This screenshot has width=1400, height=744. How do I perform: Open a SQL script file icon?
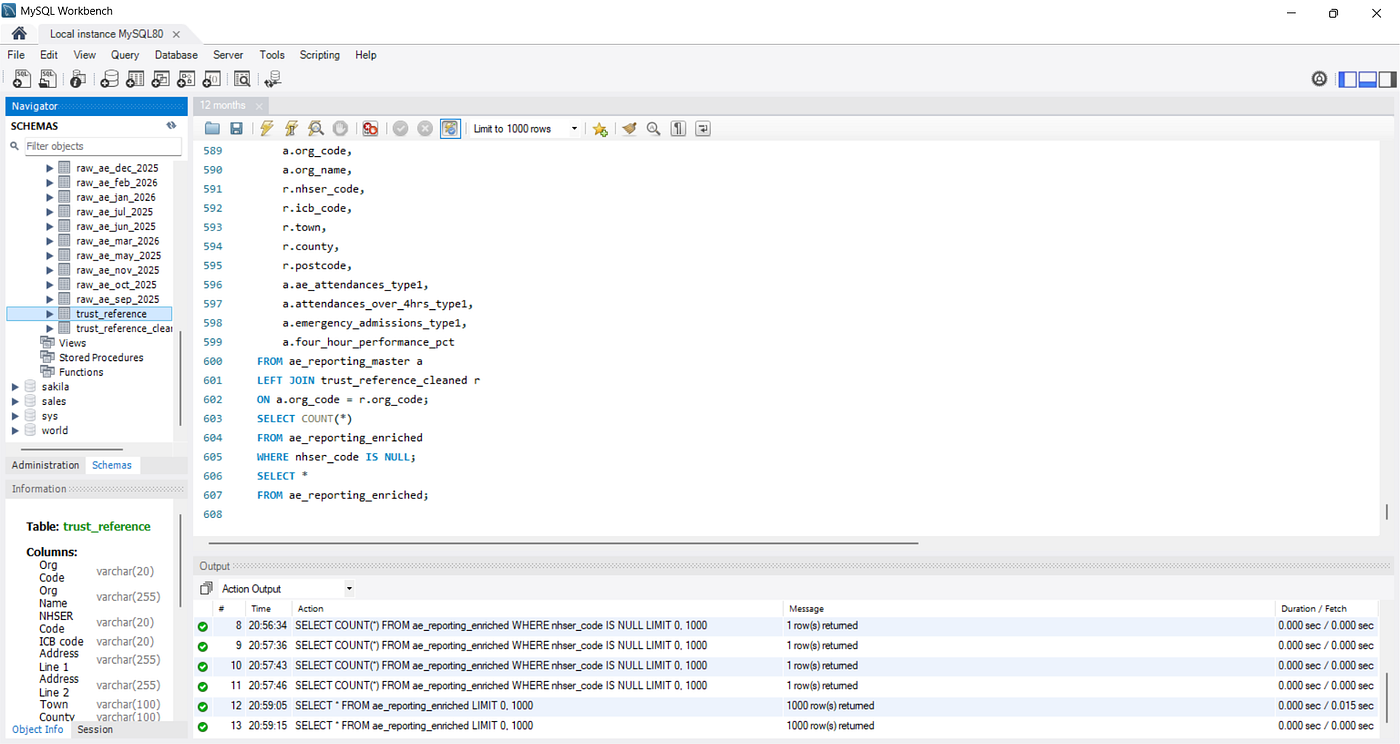(x=48, y=79)
